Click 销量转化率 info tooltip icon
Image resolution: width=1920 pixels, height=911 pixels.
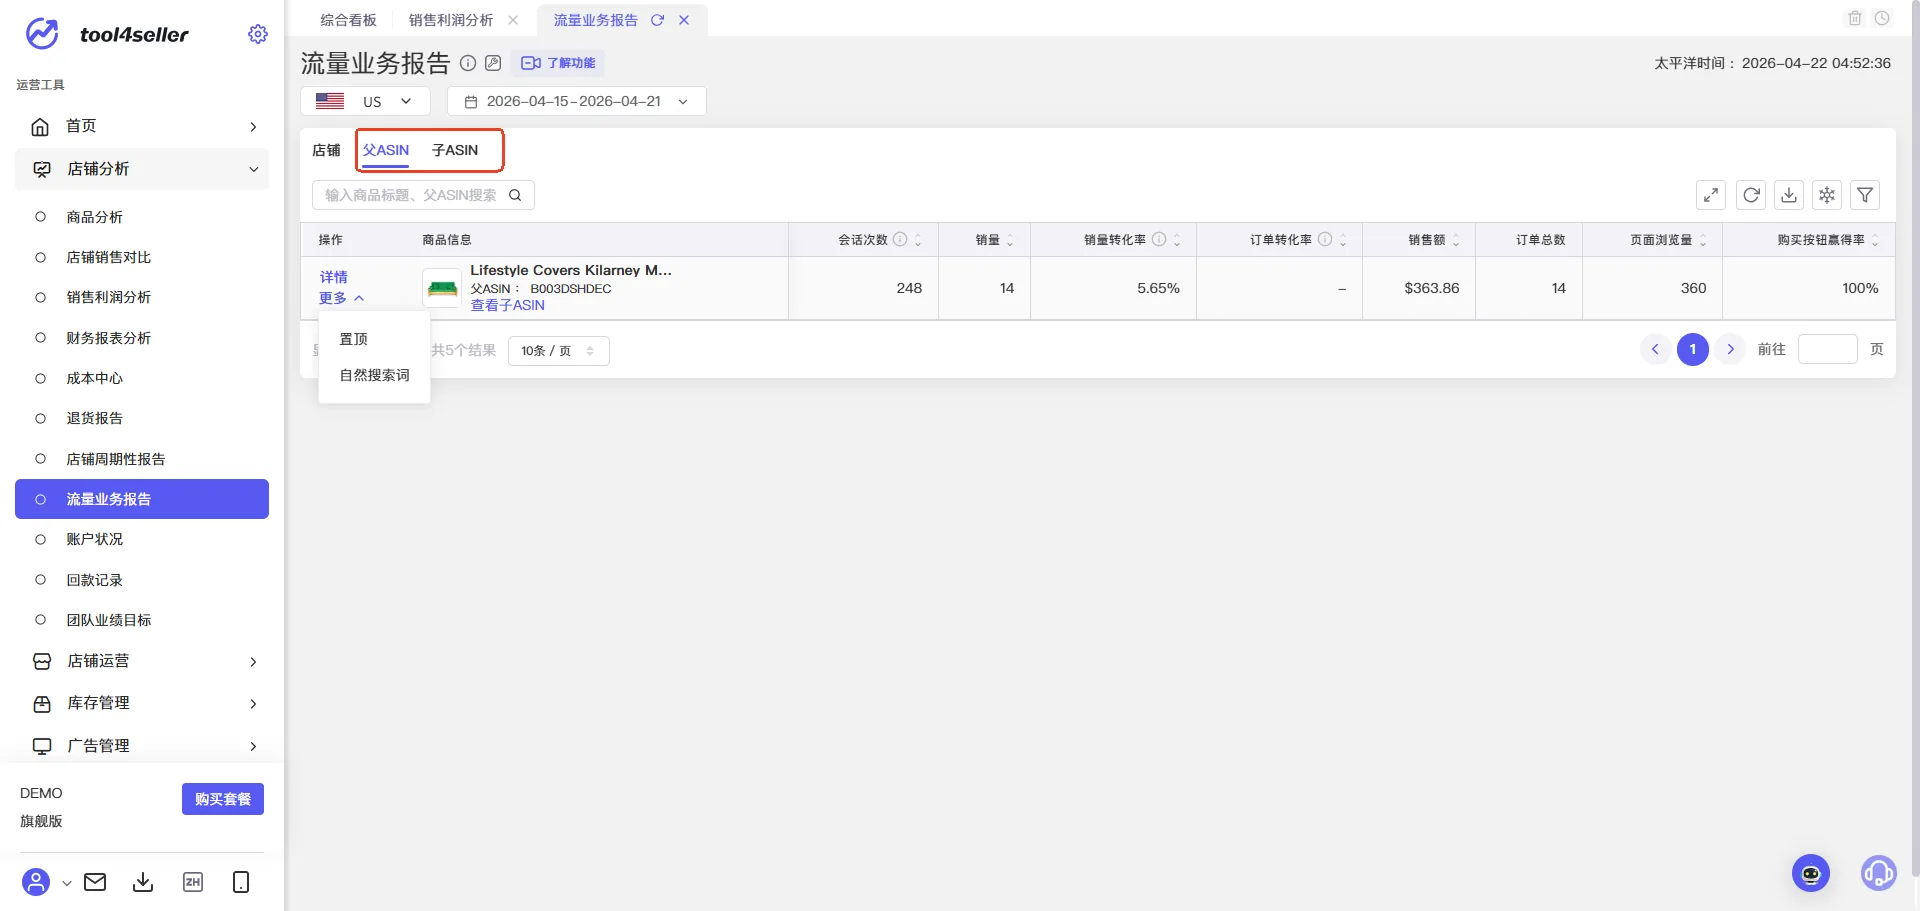pyautogui.click(x=1159, y=239)
